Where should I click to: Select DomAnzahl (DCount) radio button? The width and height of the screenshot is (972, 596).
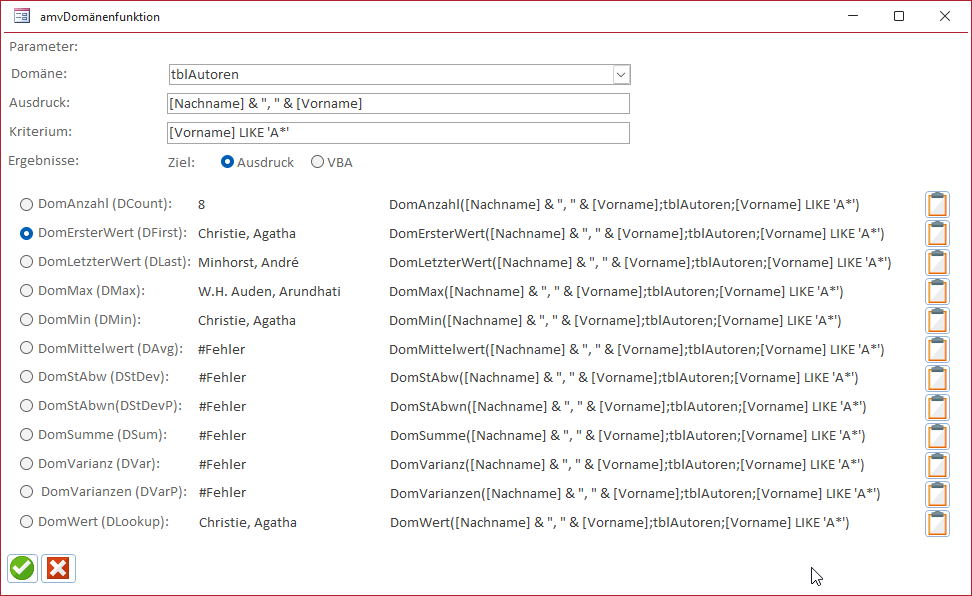(x=27, y=204)
